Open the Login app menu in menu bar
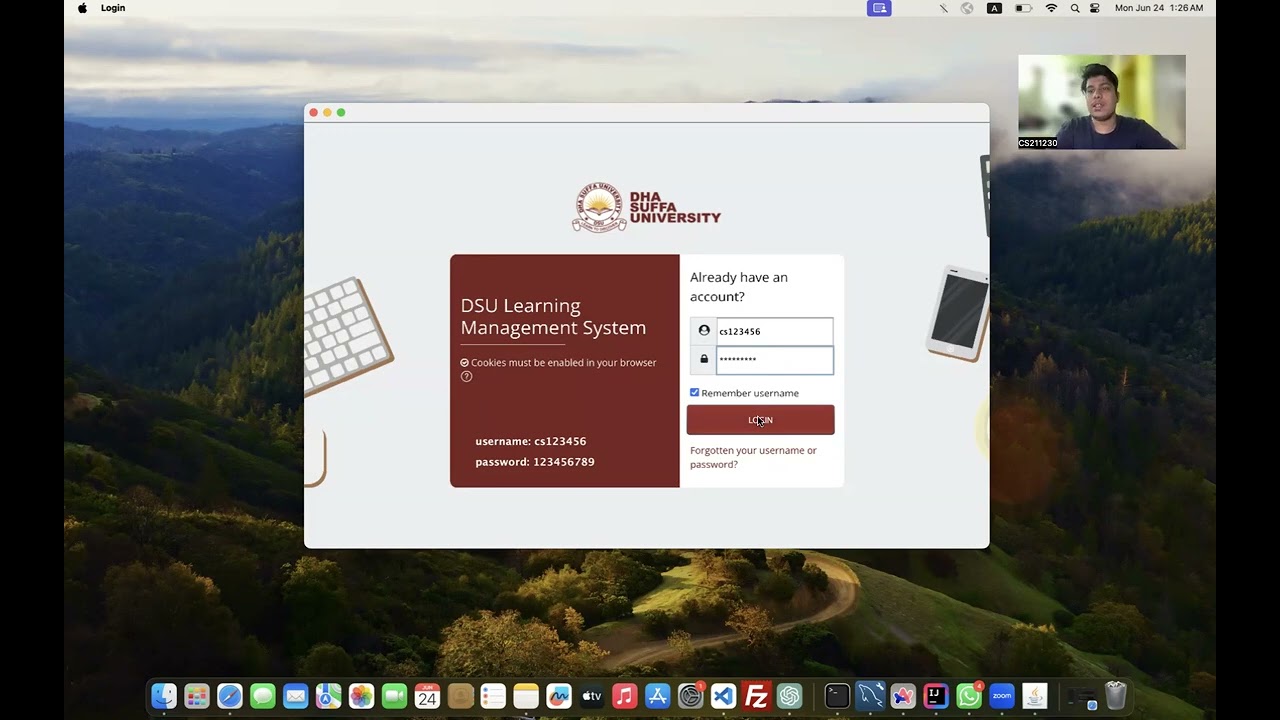The width and height of the screenshot is (1280, 720). pyautogui.click(x=113, y=8)
